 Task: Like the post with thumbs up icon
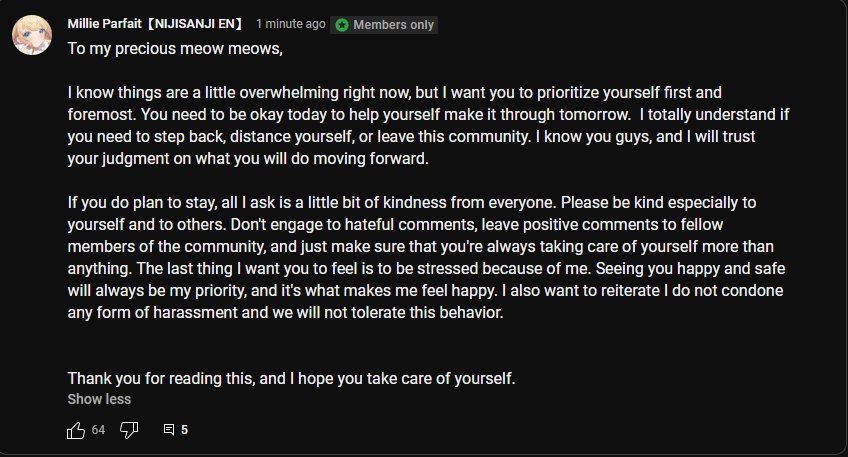[x=76, y=430]
